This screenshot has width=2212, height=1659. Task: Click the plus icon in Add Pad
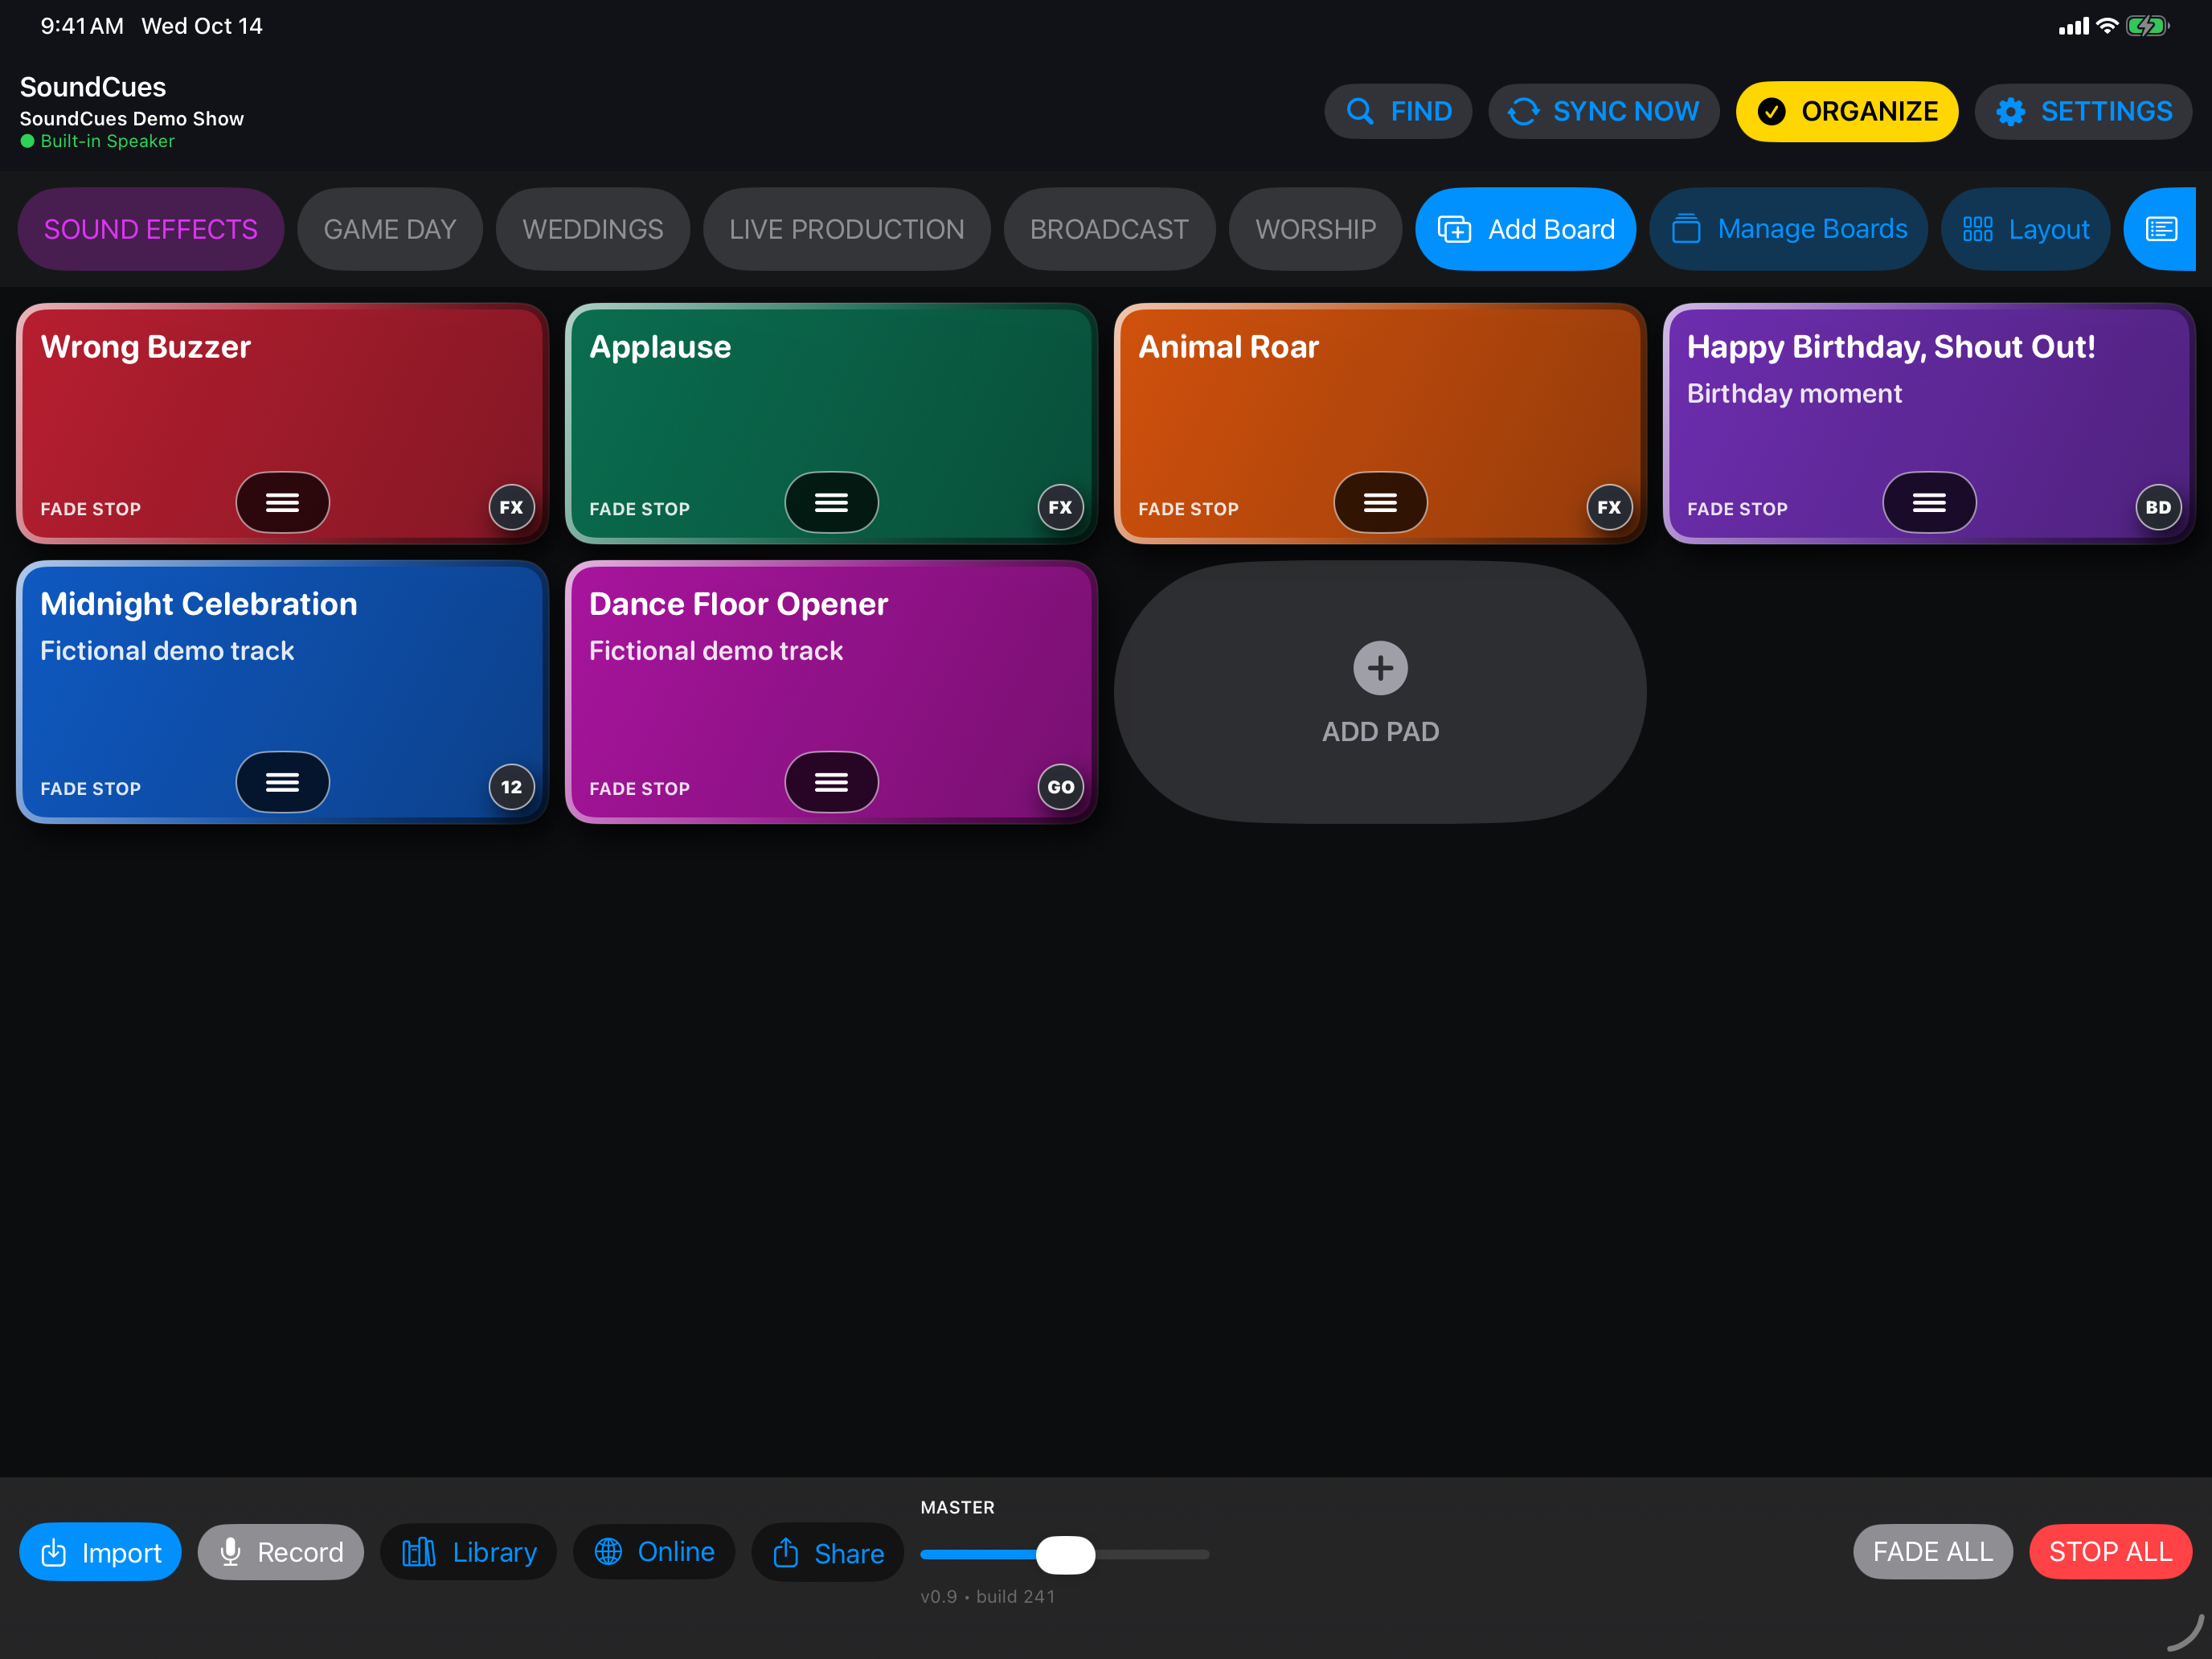pyautogui.click(x=1380, y=668)
